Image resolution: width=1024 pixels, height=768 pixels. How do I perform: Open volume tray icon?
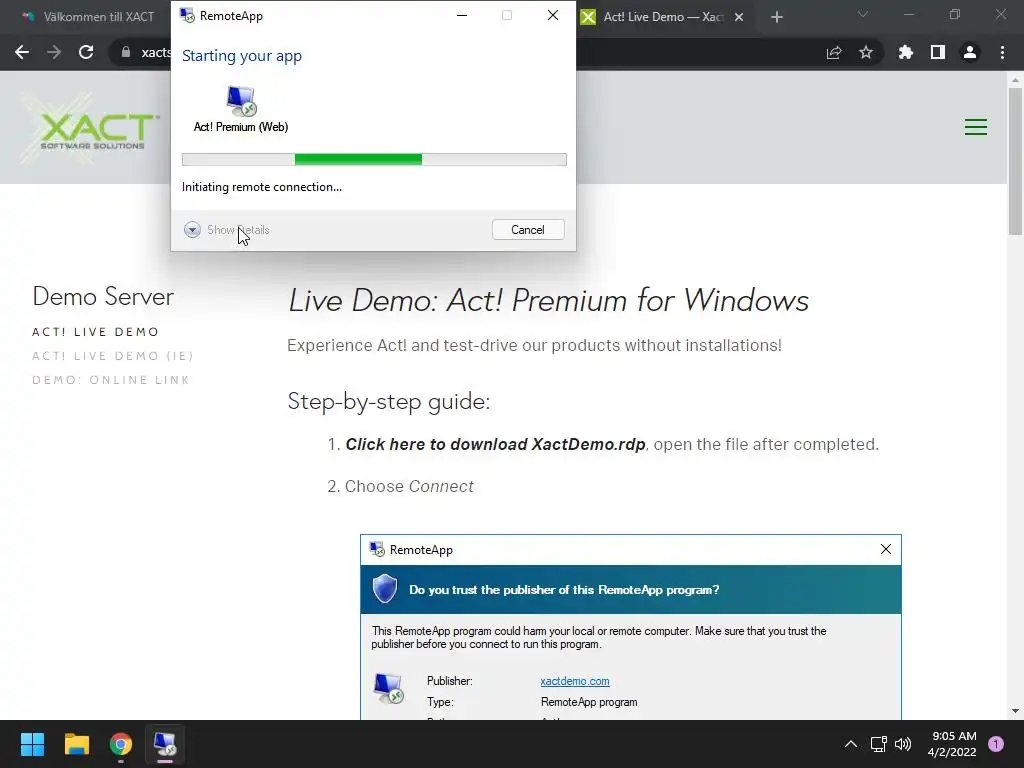903,744
